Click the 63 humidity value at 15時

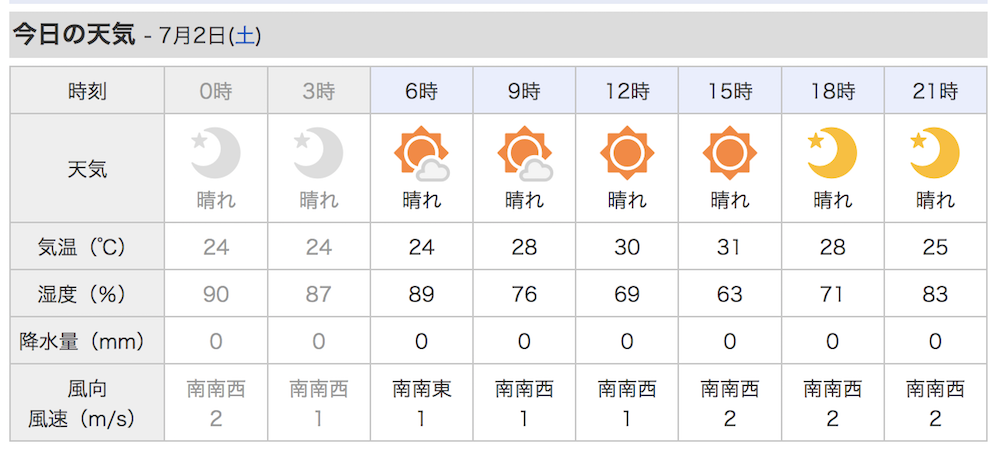(730, 294)
